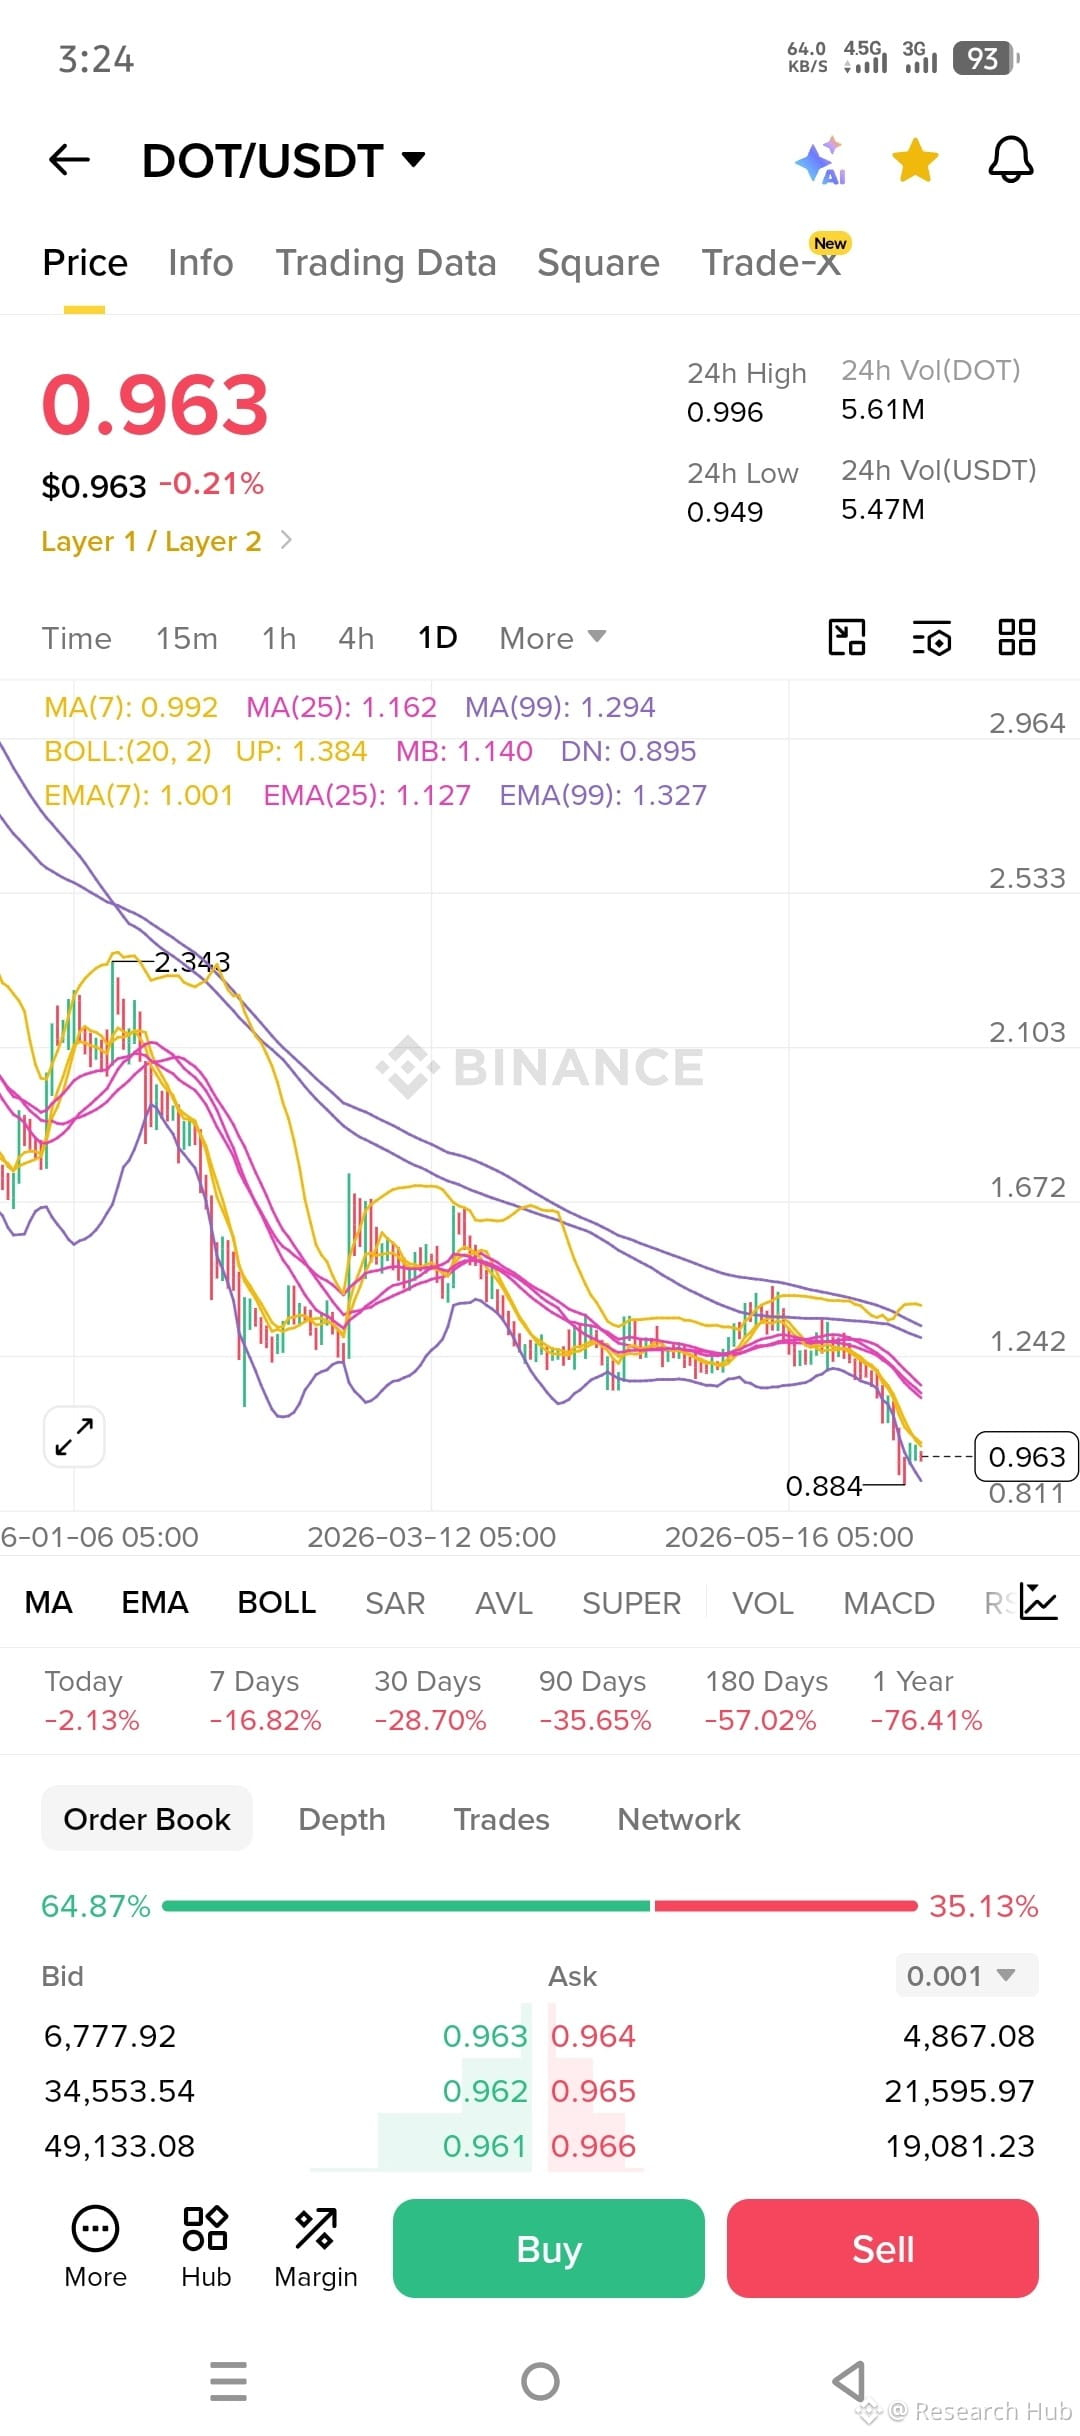Select ask price 0.965

pyautogui.click(x=593, y=2091)
